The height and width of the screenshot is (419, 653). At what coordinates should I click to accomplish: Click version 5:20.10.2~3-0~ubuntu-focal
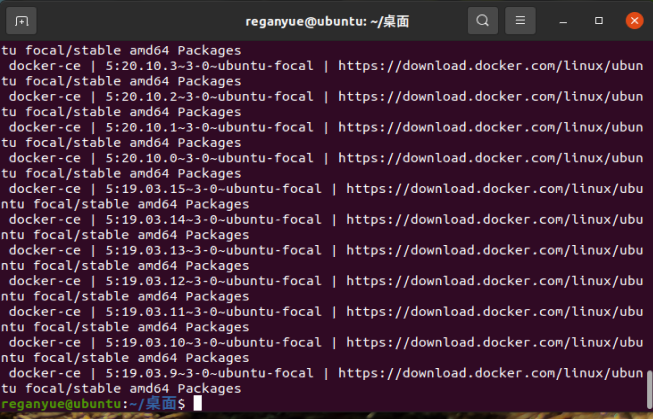[x=209, y=97]
